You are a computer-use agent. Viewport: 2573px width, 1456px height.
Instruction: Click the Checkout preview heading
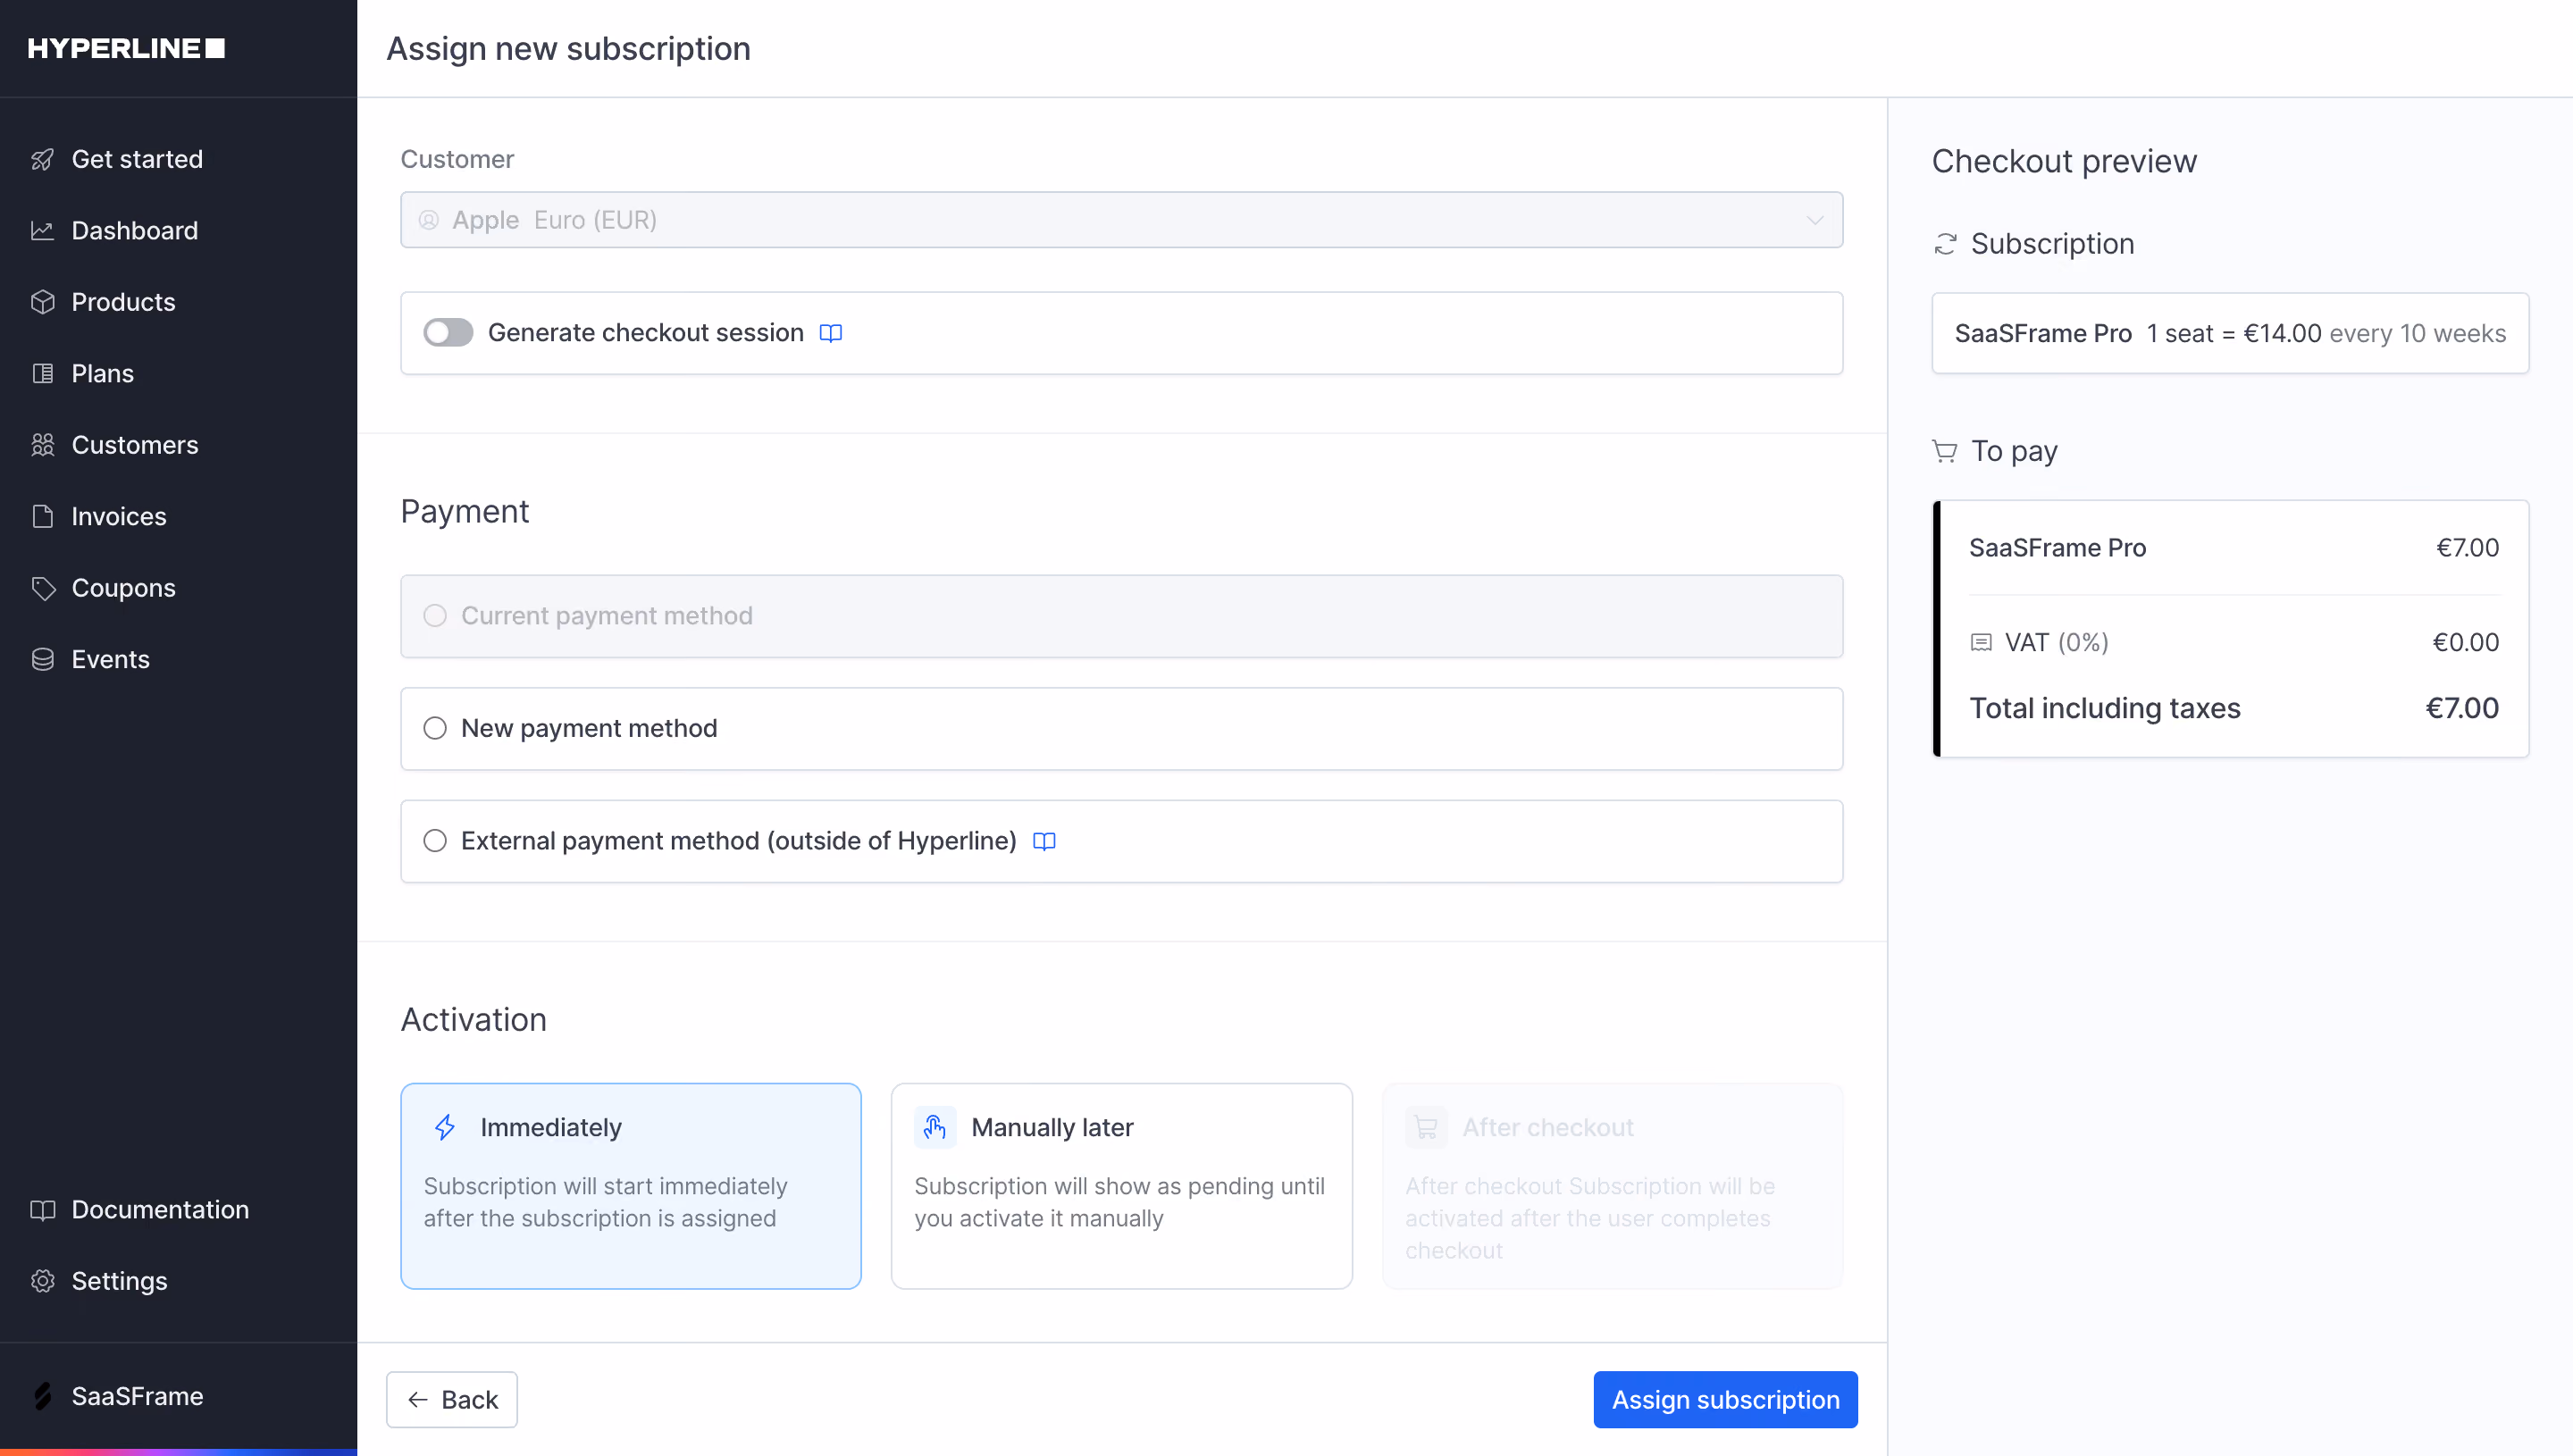pos(2065,161)
